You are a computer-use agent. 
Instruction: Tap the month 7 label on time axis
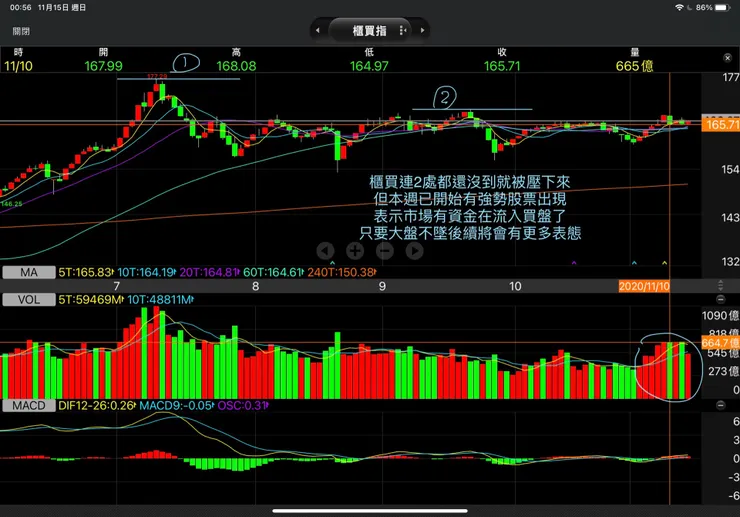pyautogui.click(x=117, y=286)
